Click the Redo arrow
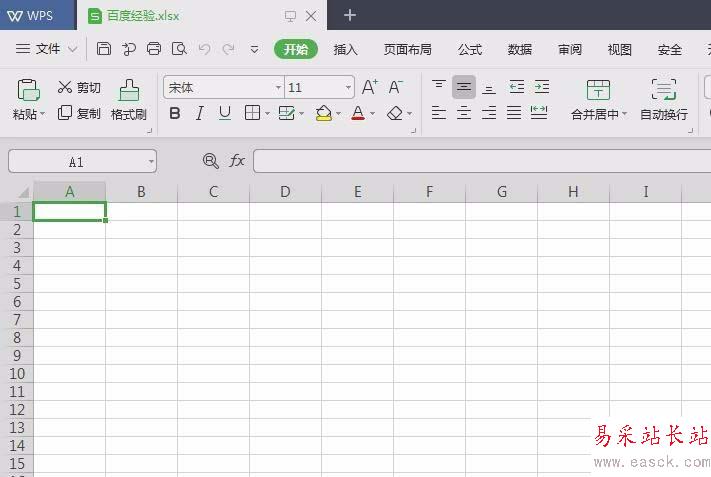This screenshot has height=477, width=711. click(229, 49)
